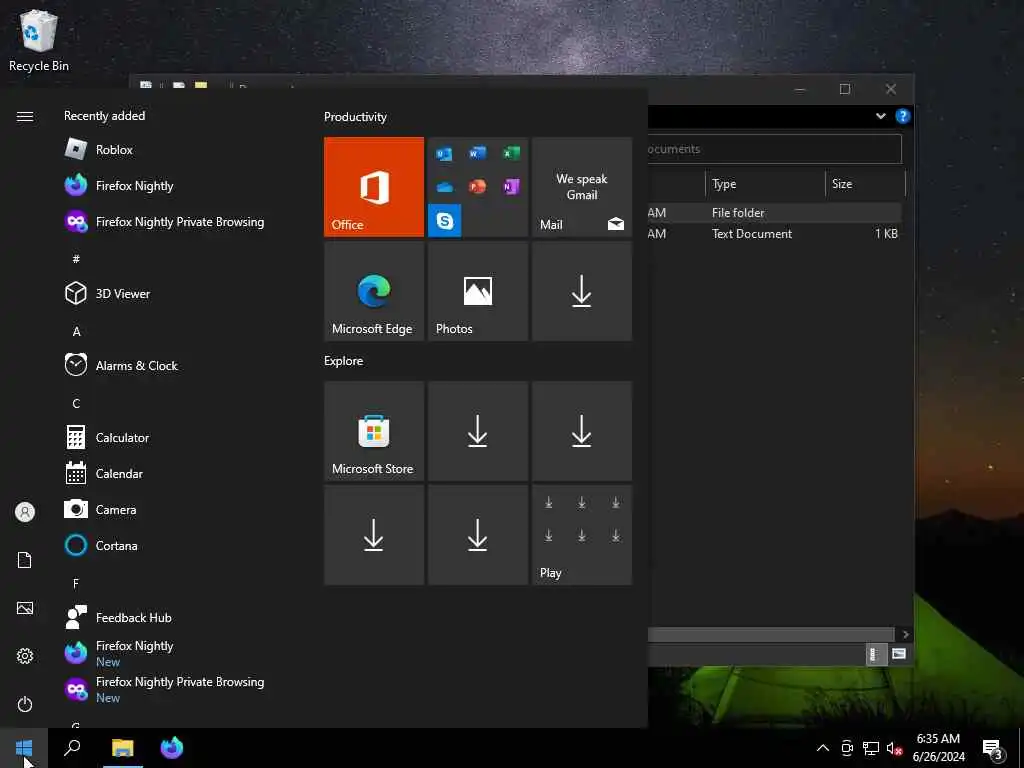Select the Text Document row in Explorer
The image size is (1024, 768).
point(775,233)
